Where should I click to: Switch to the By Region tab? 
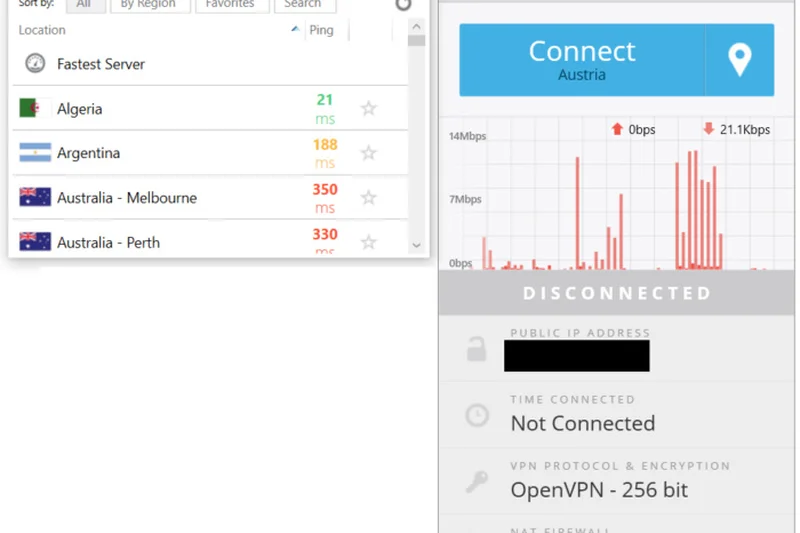coord(150,4)
